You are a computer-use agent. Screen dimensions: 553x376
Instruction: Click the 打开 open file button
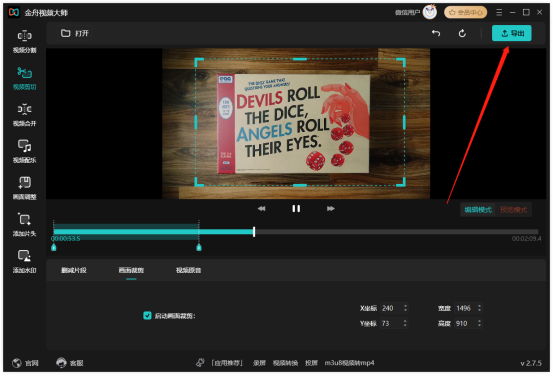[75, 33]
